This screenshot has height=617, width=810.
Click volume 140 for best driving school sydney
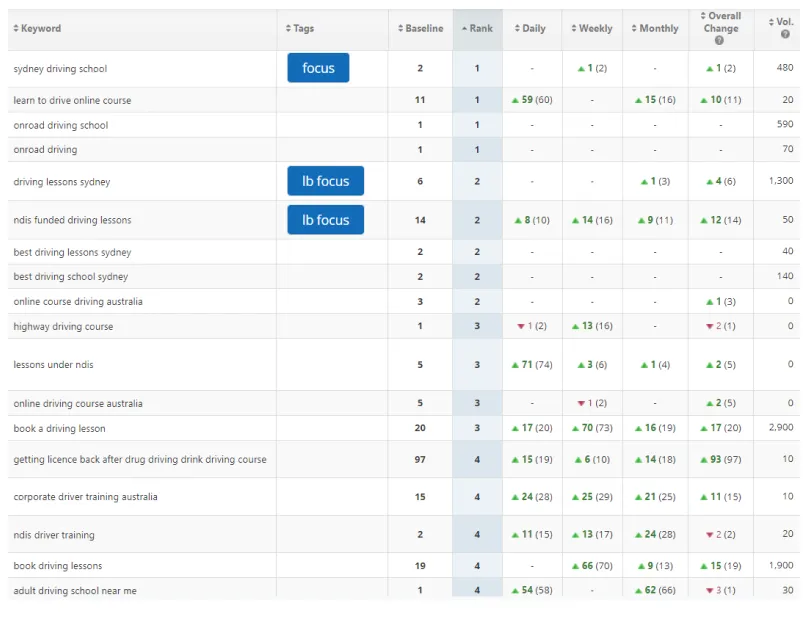pyautogui.click(x=785, y=276)
